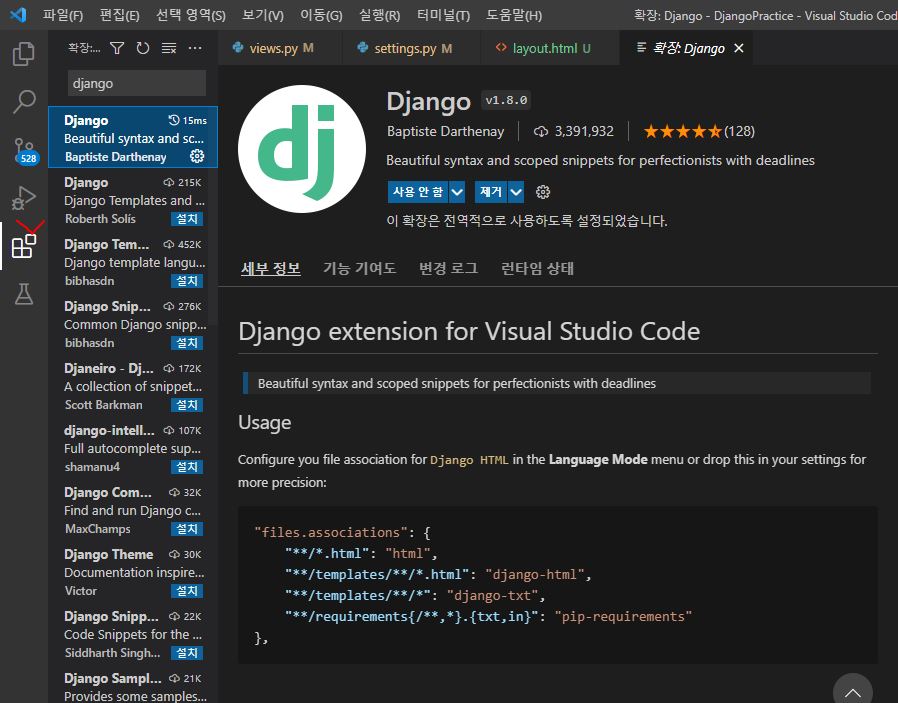Click the scroll to top arrow button
The width and height of the screenshot is (898, 703).
tap(852, 691)
